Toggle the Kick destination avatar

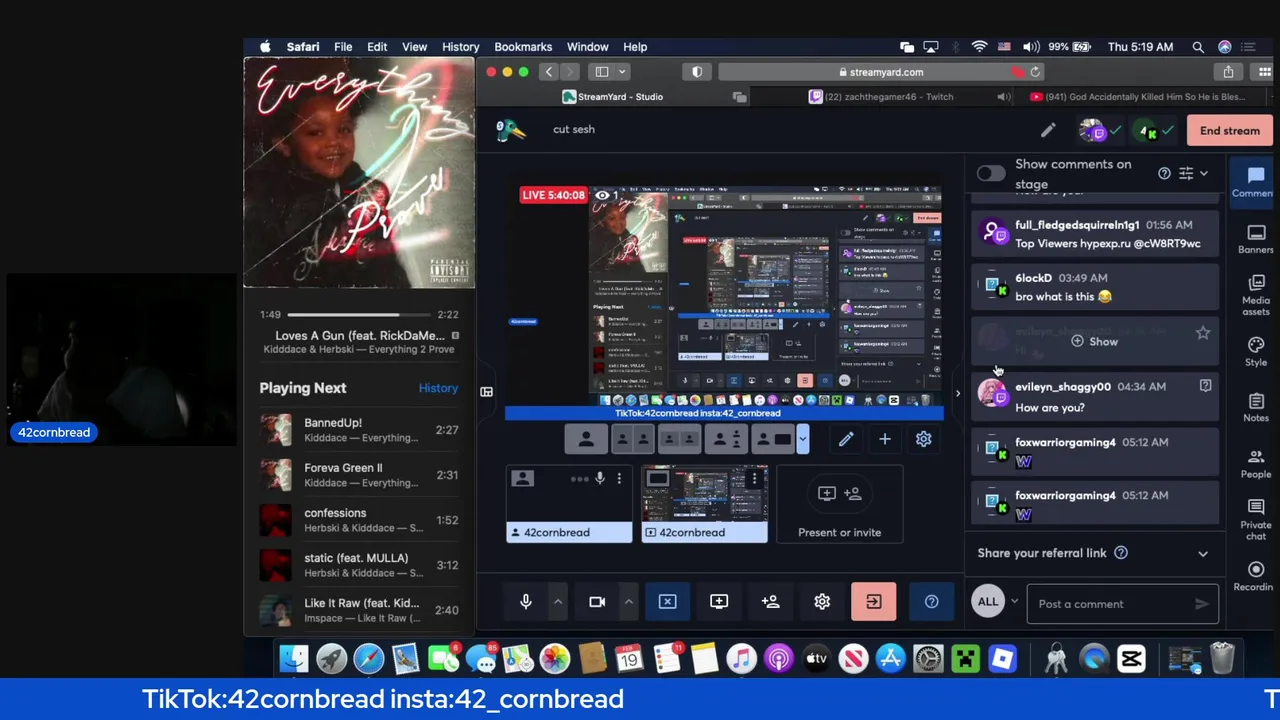(1147, 131)
